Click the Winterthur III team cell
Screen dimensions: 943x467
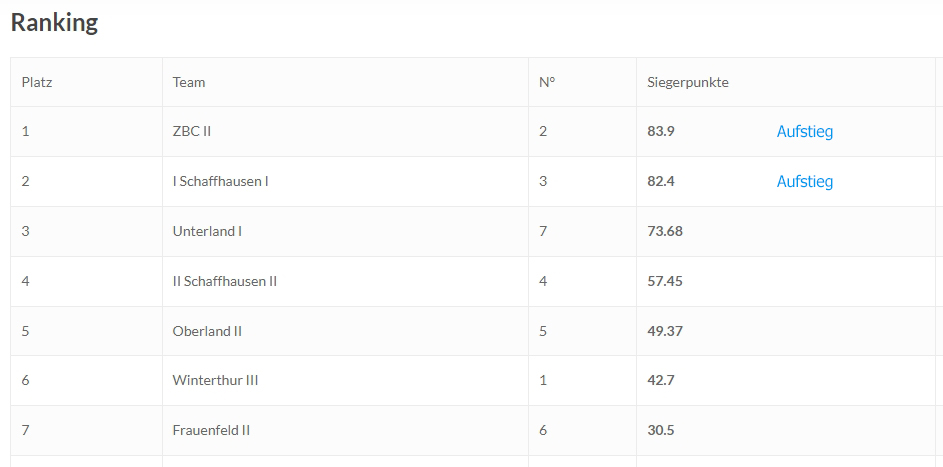coord(215,380)
